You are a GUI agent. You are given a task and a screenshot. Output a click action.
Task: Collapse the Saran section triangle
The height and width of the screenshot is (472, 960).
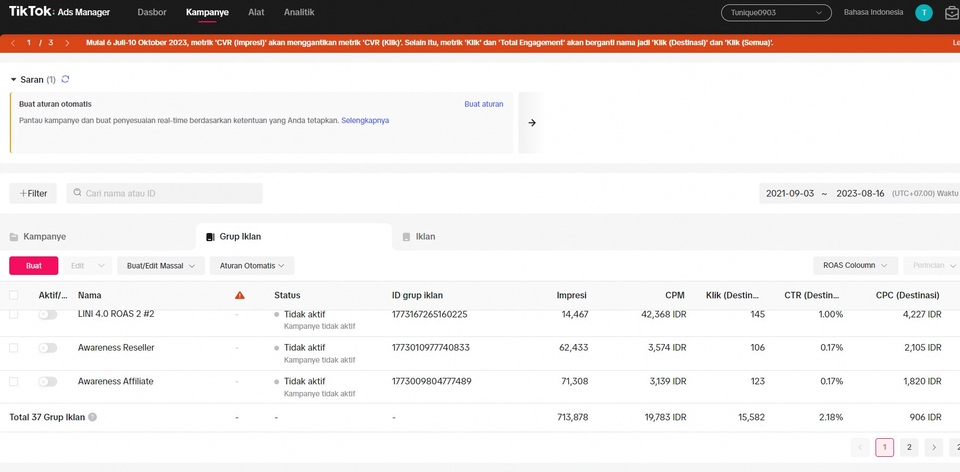tap(13, 80)
